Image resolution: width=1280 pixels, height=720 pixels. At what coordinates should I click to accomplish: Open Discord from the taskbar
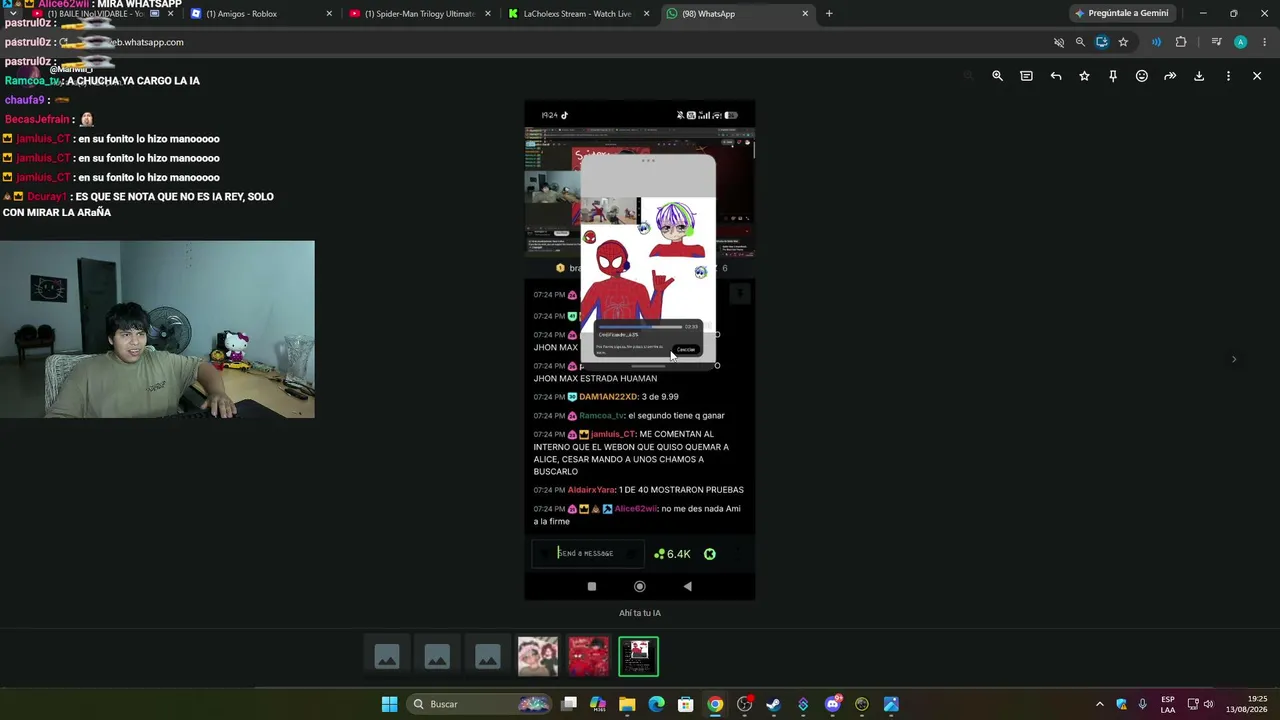(833, 704)
